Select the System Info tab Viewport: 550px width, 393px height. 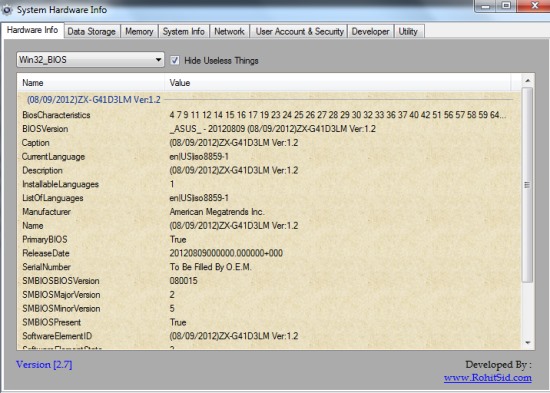(x=183, y=32)
